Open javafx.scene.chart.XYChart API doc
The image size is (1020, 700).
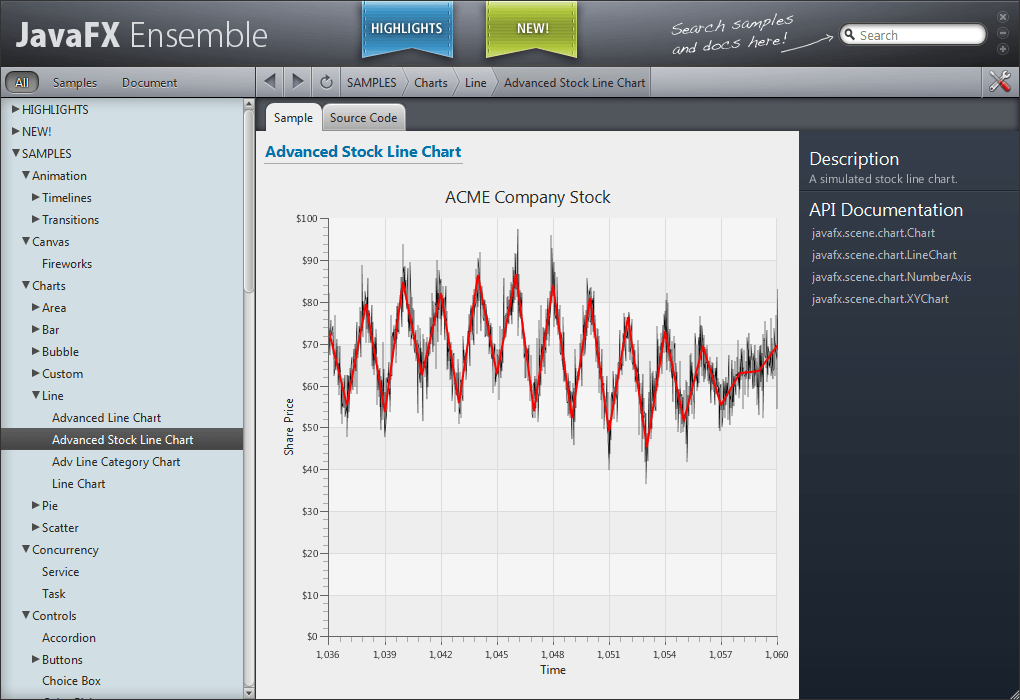coord(880,299)
